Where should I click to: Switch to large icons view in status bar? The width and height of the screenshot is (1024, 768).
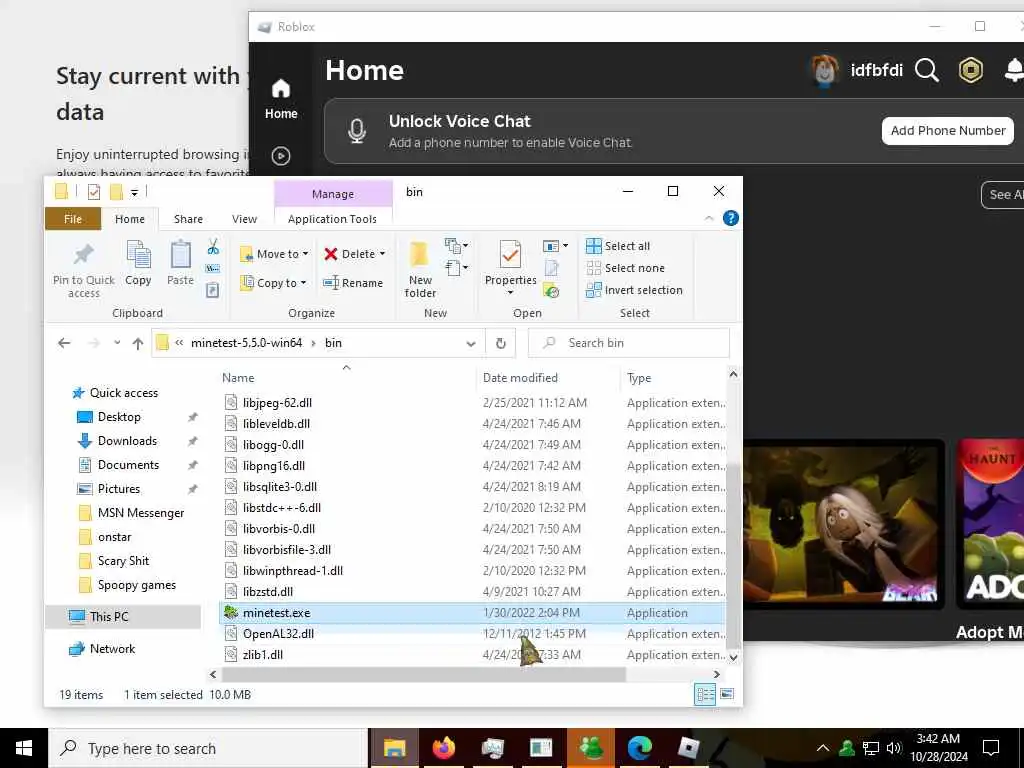(x=727, y=694)
